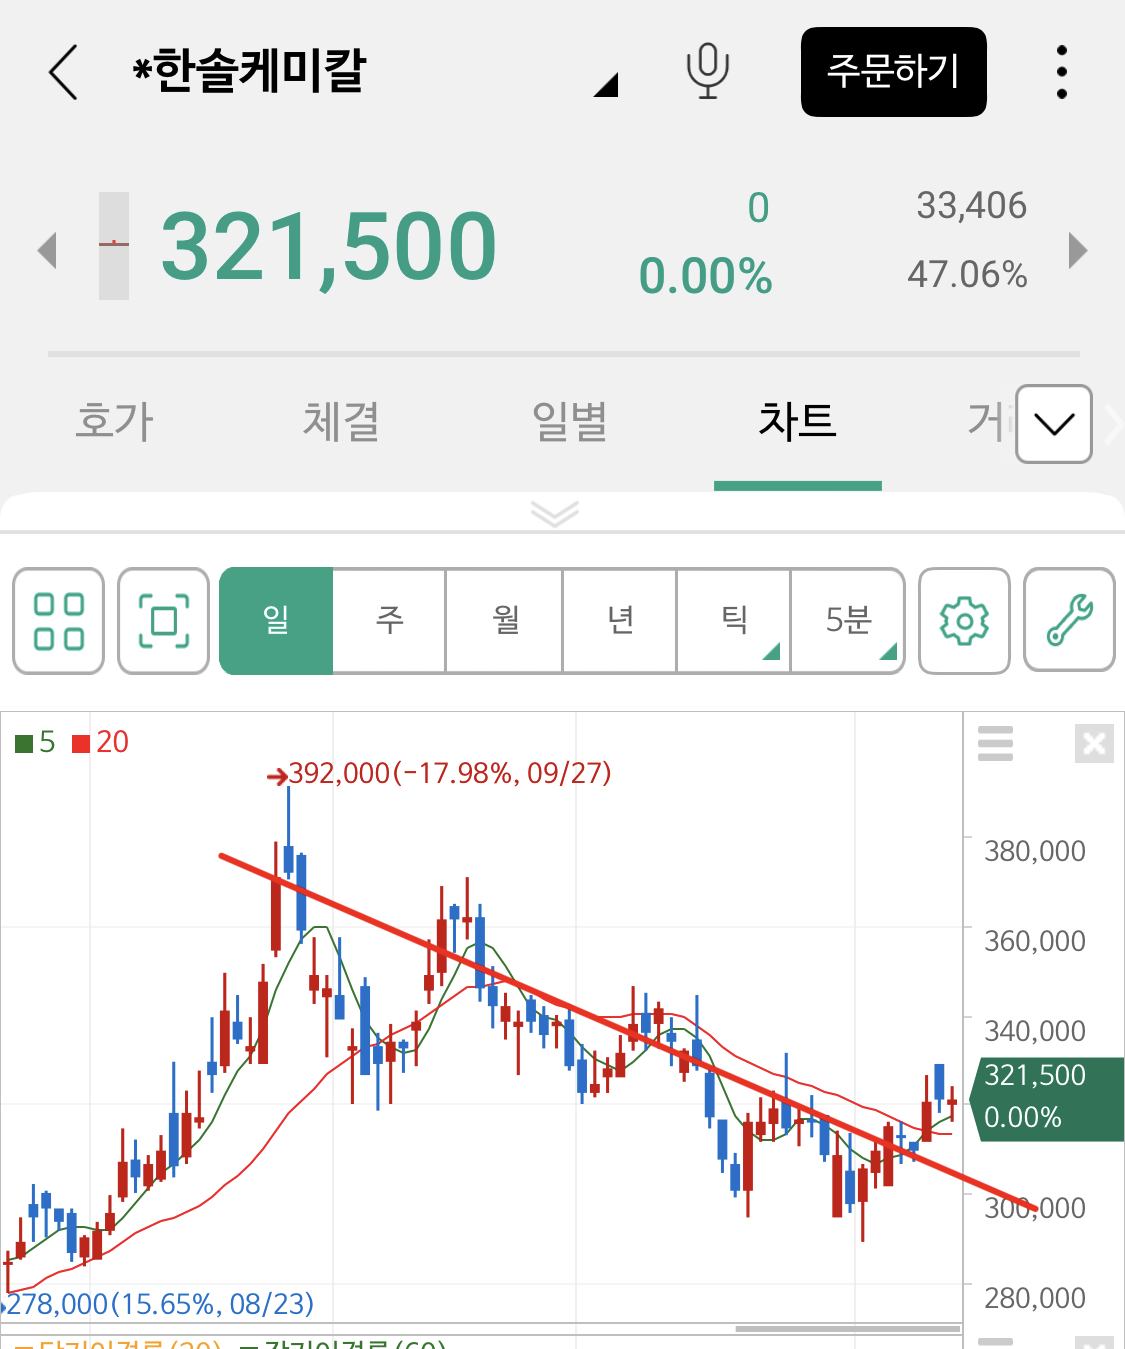Open stock selector triangle next to 한솔케미칼

coord(606,85)
